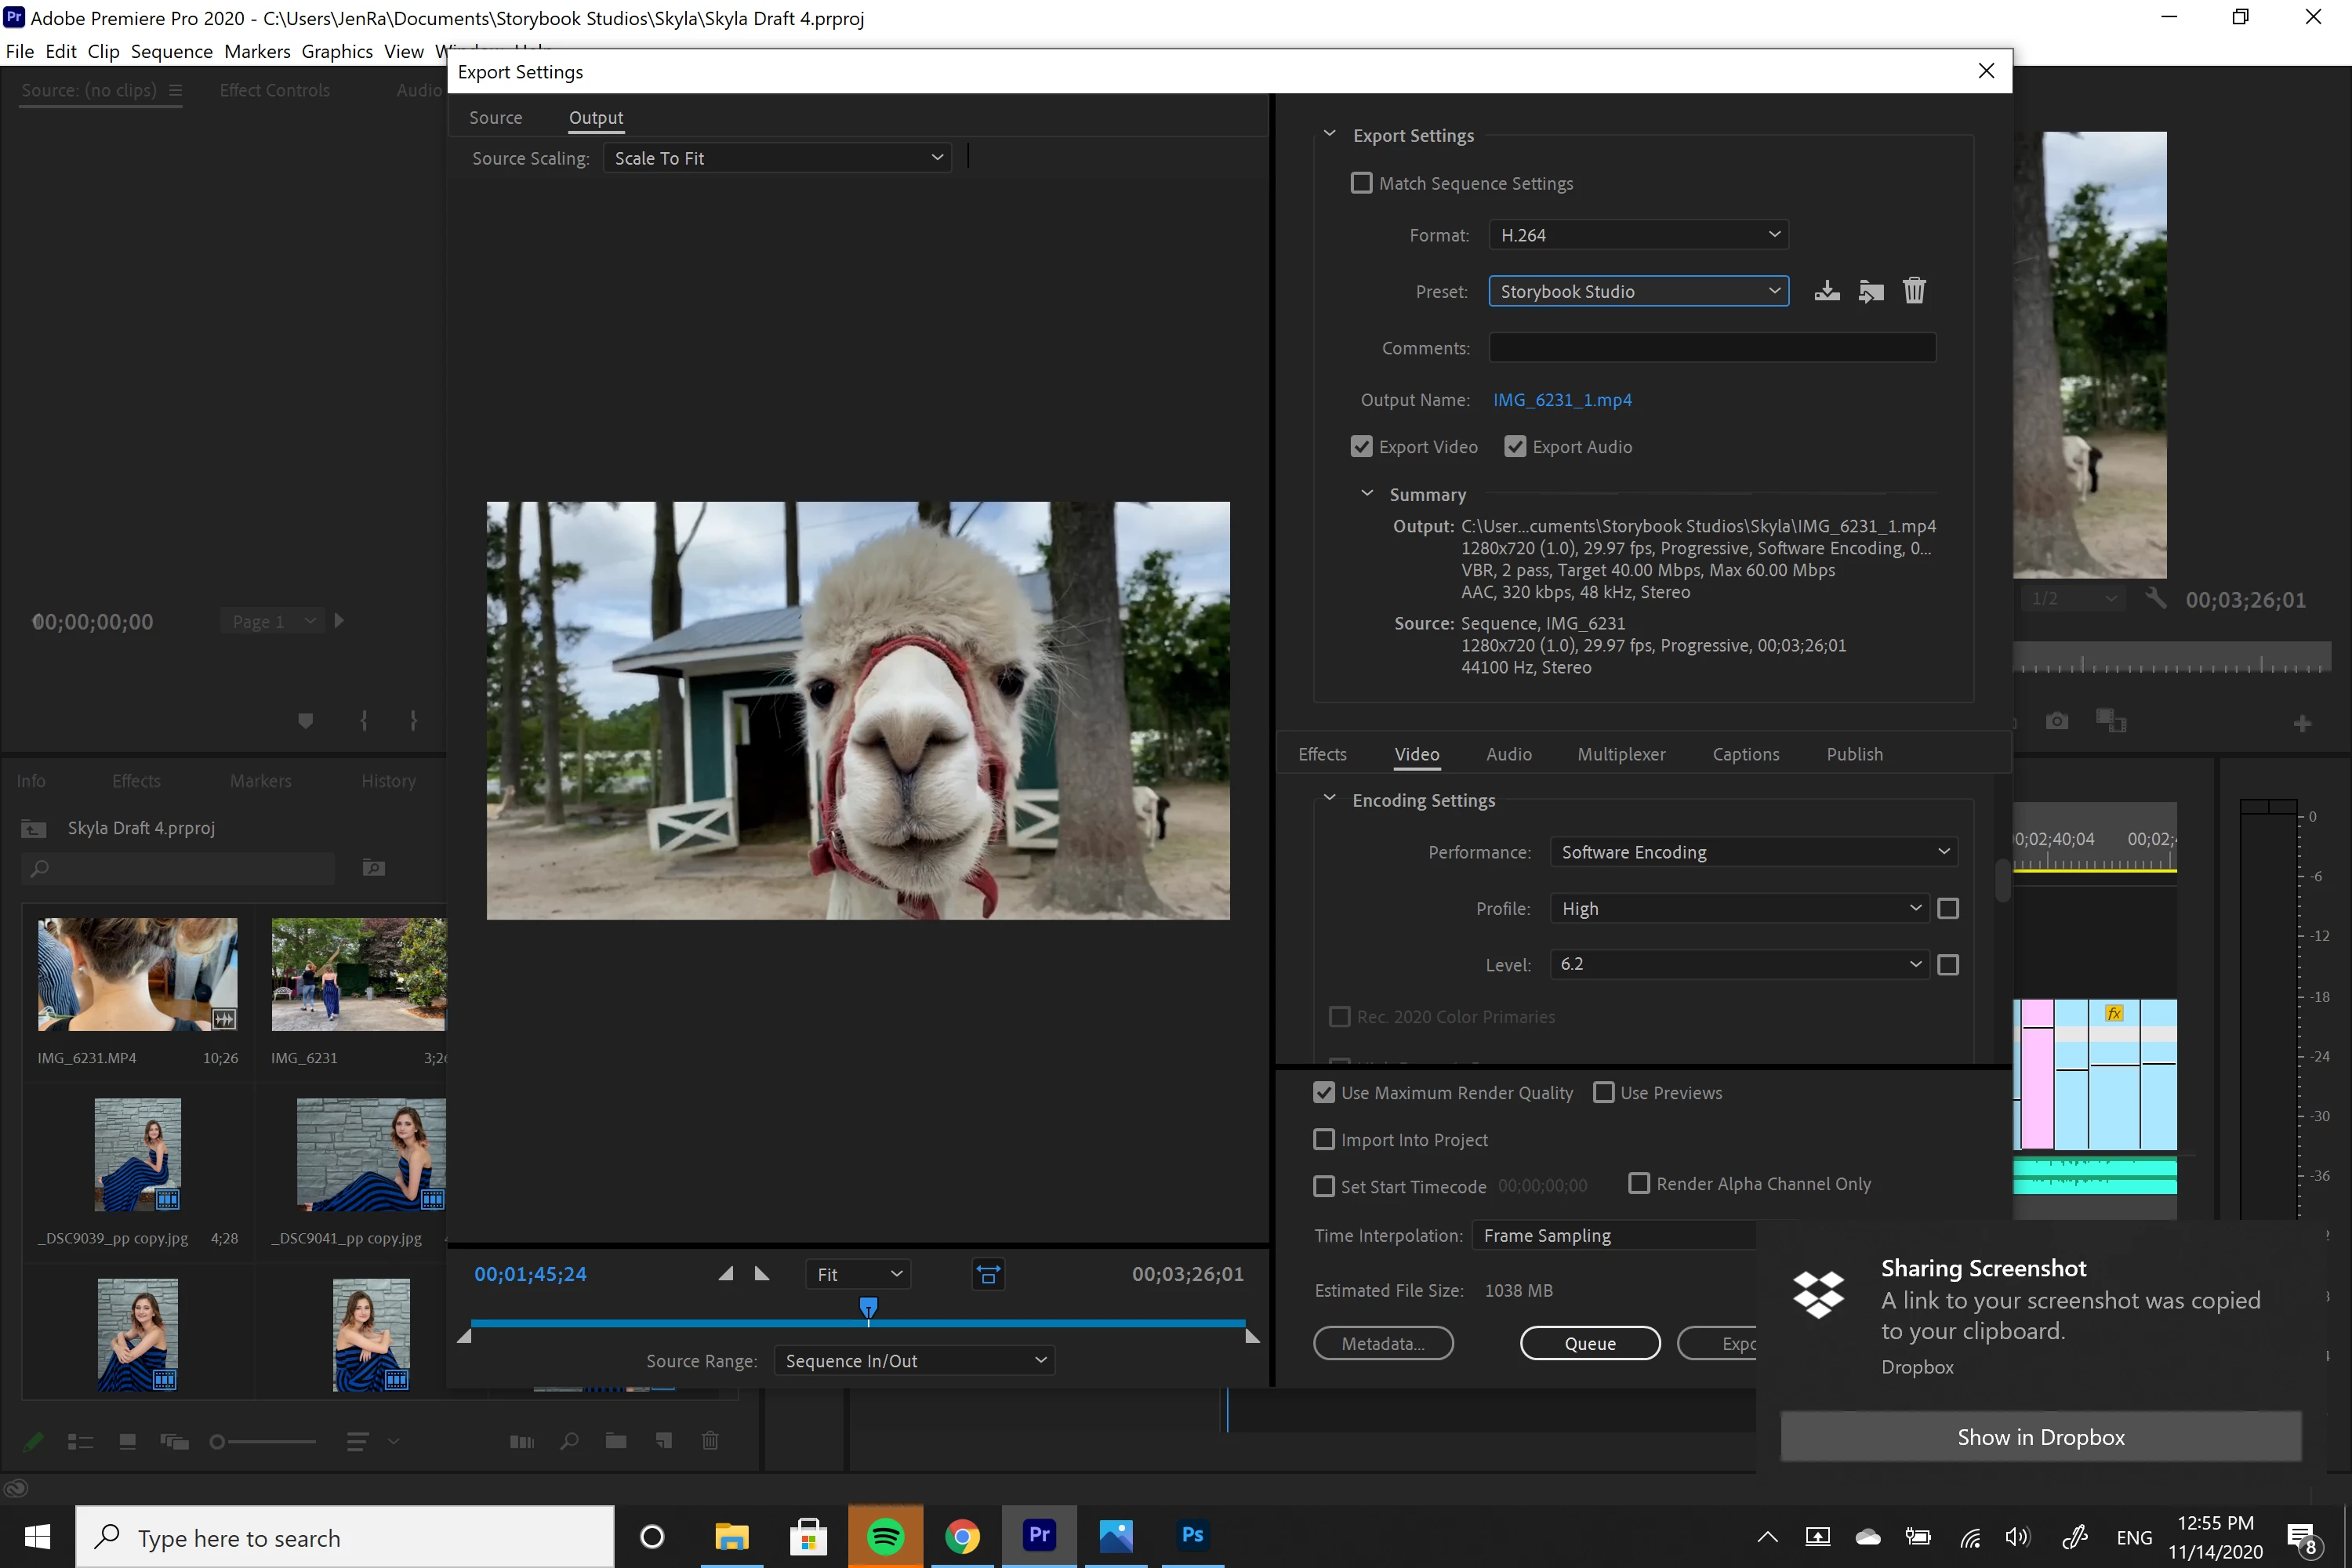The width and height of the screenshot is (2352, 1568).
Task: Open the Source Scaling dropdown
Action: (x=777, y=158)
